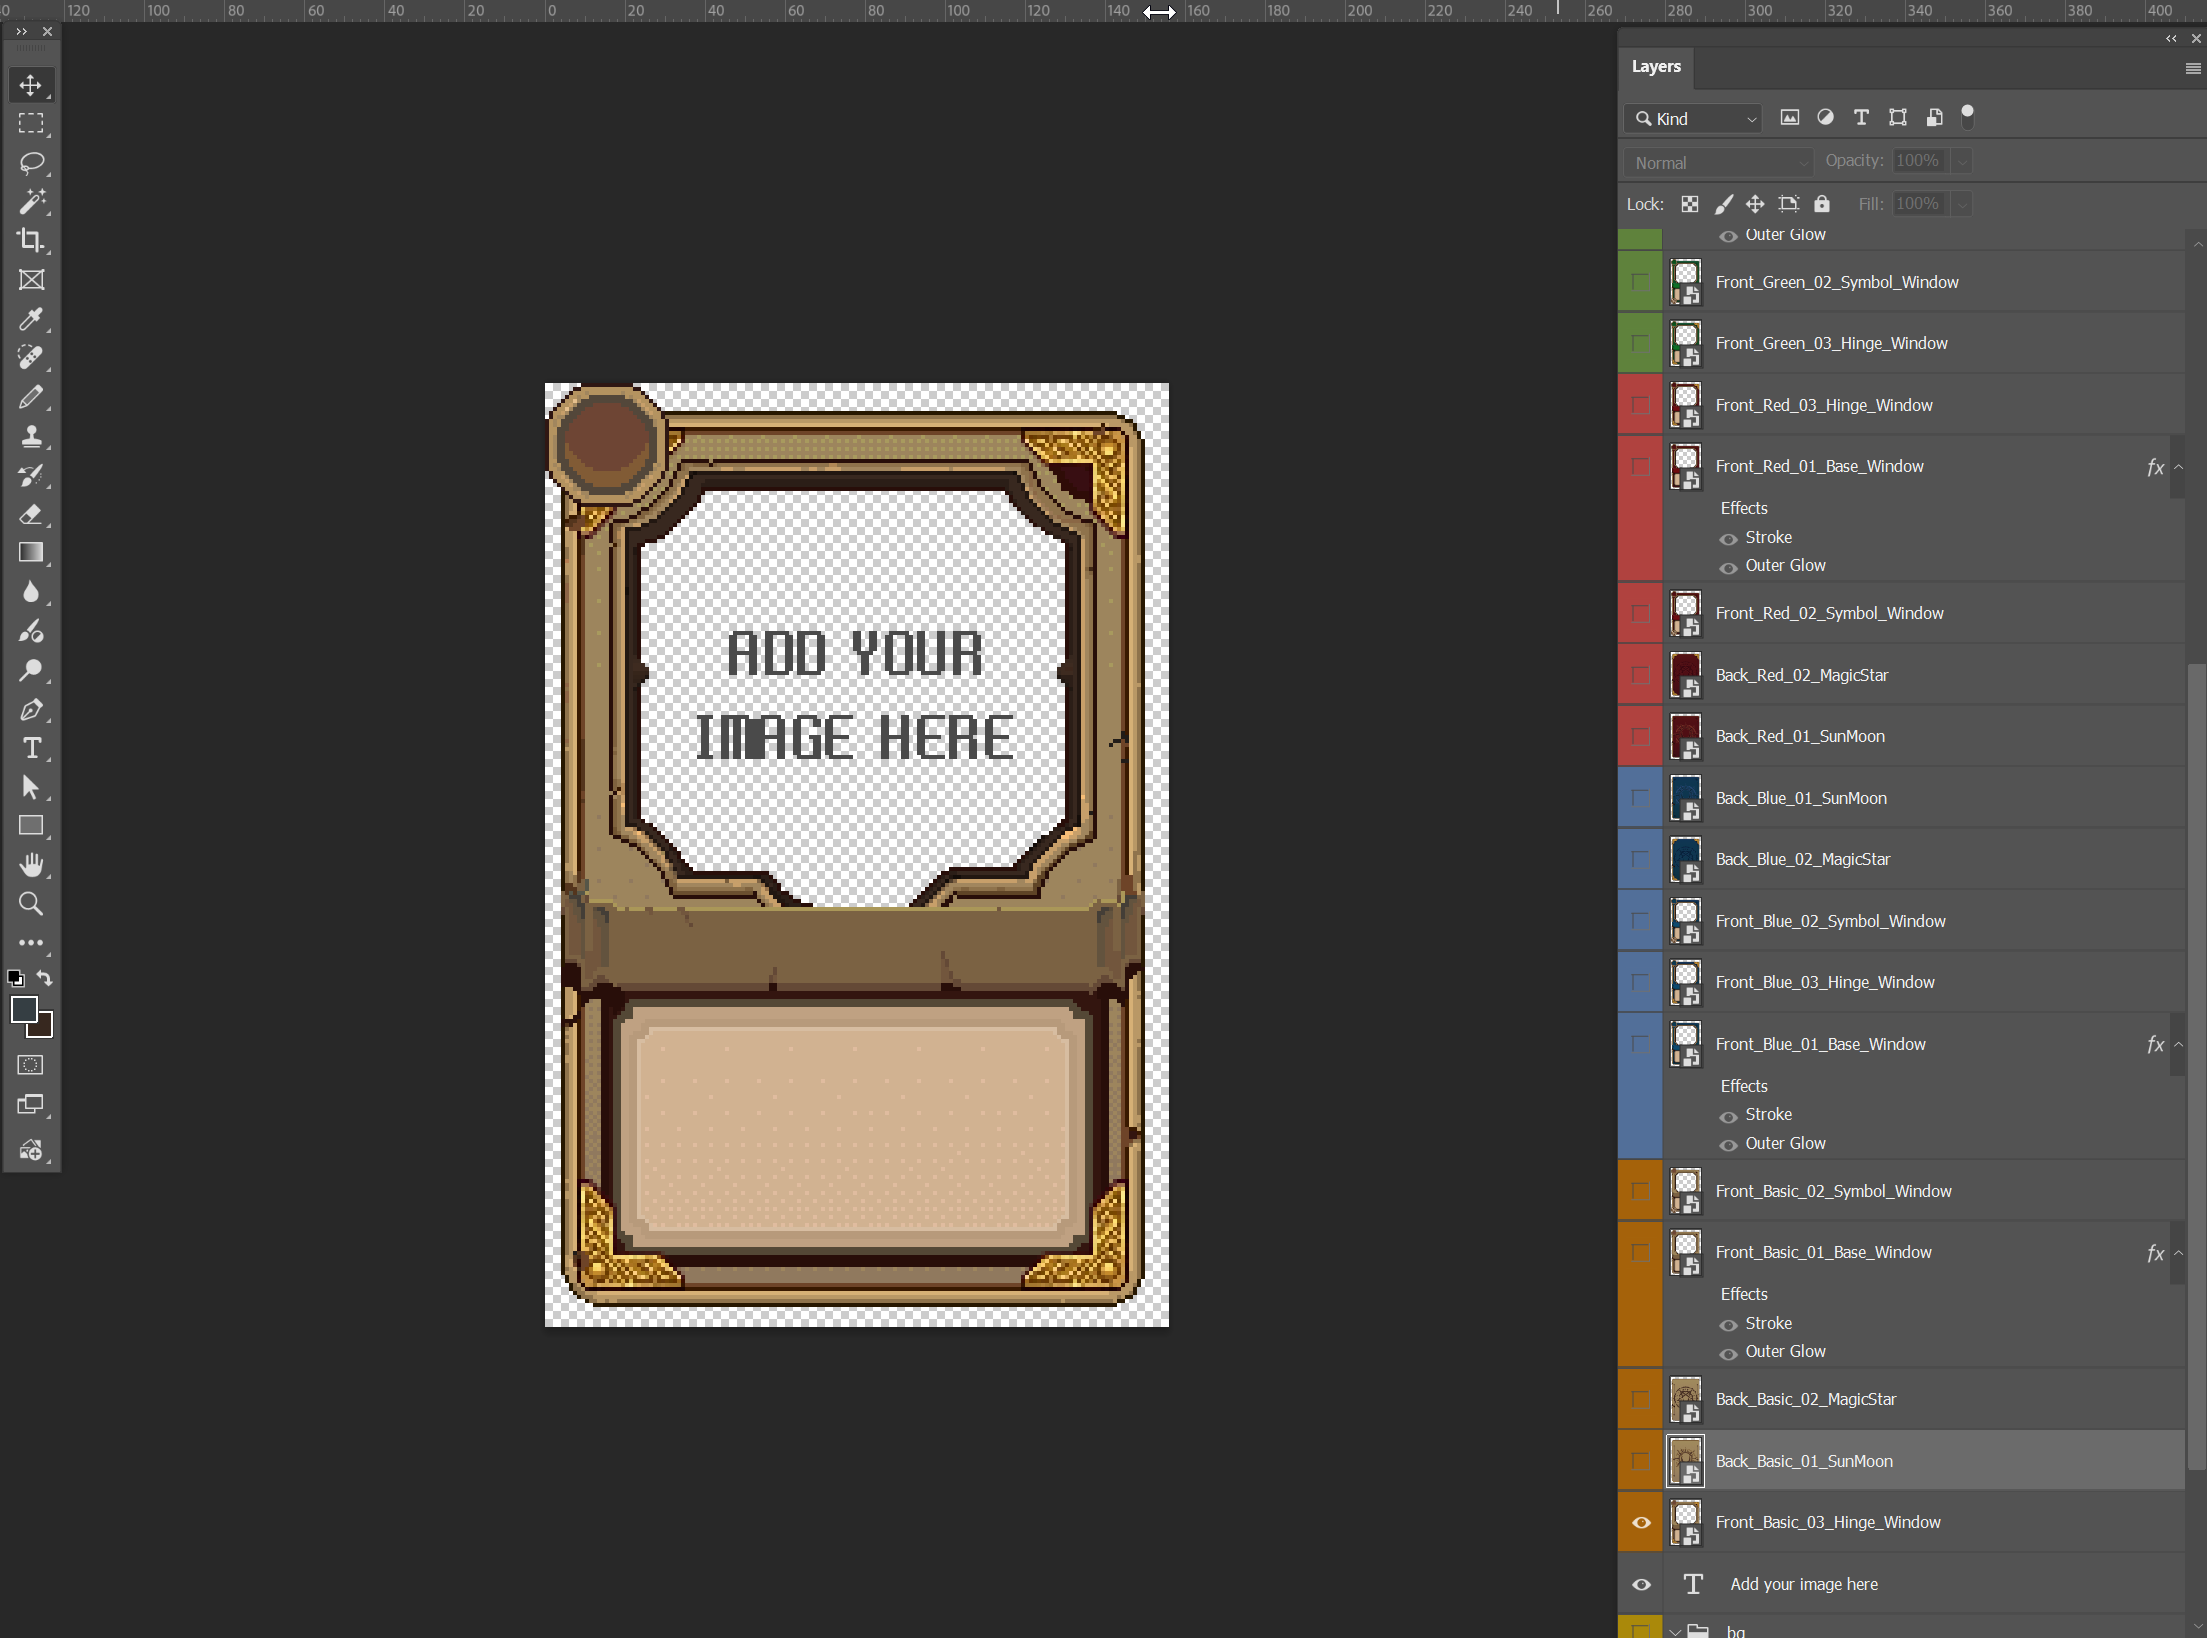Viewport: 2207px width, 1638px height.
Task: Hide the Front_Basic_03_Hinge_Window layer
Action: click(x=1641, y=1522)
